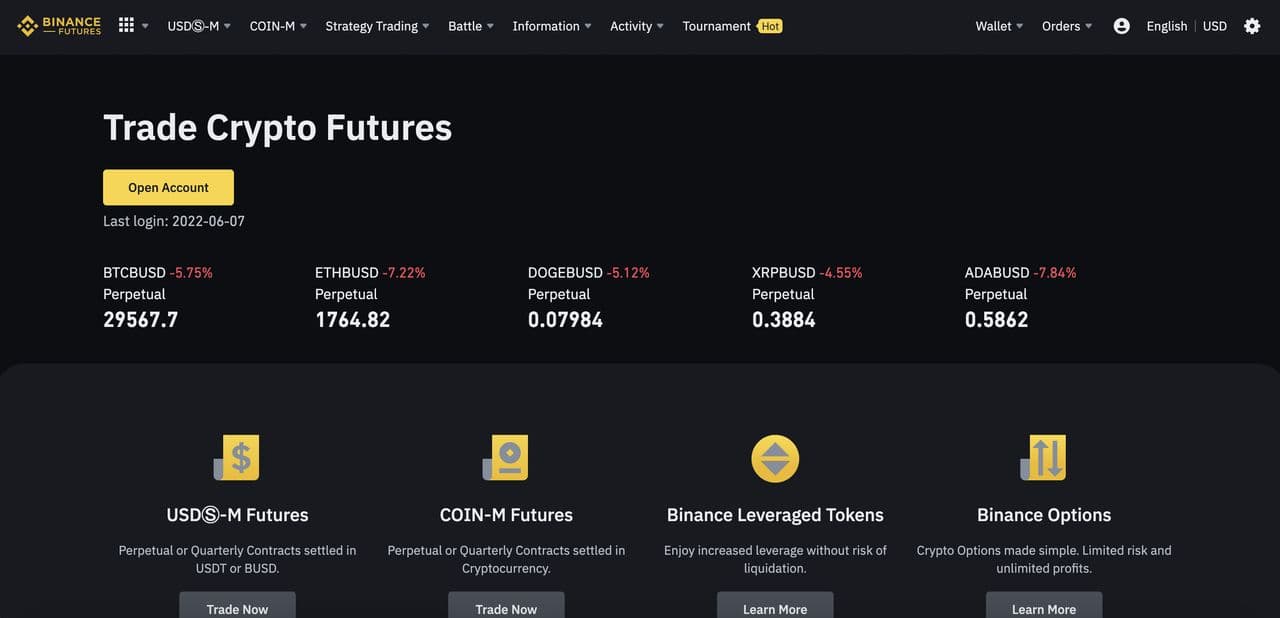1280x618 pixels.
Task: Switch language via English selector
Action: point(1166,26)
